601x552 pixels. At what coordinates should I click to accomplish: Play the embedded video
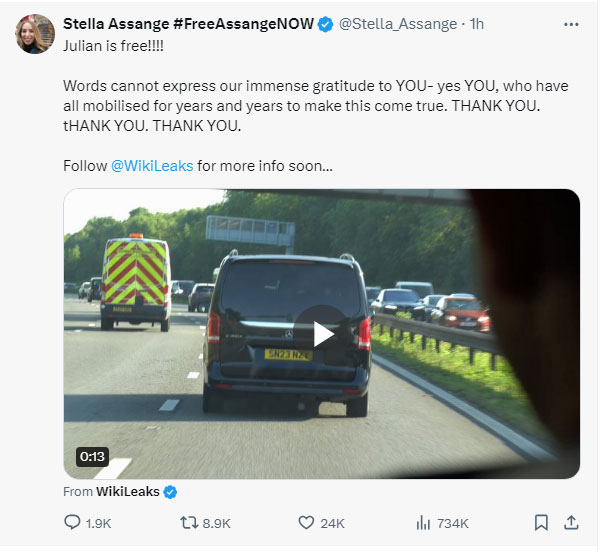322,333
